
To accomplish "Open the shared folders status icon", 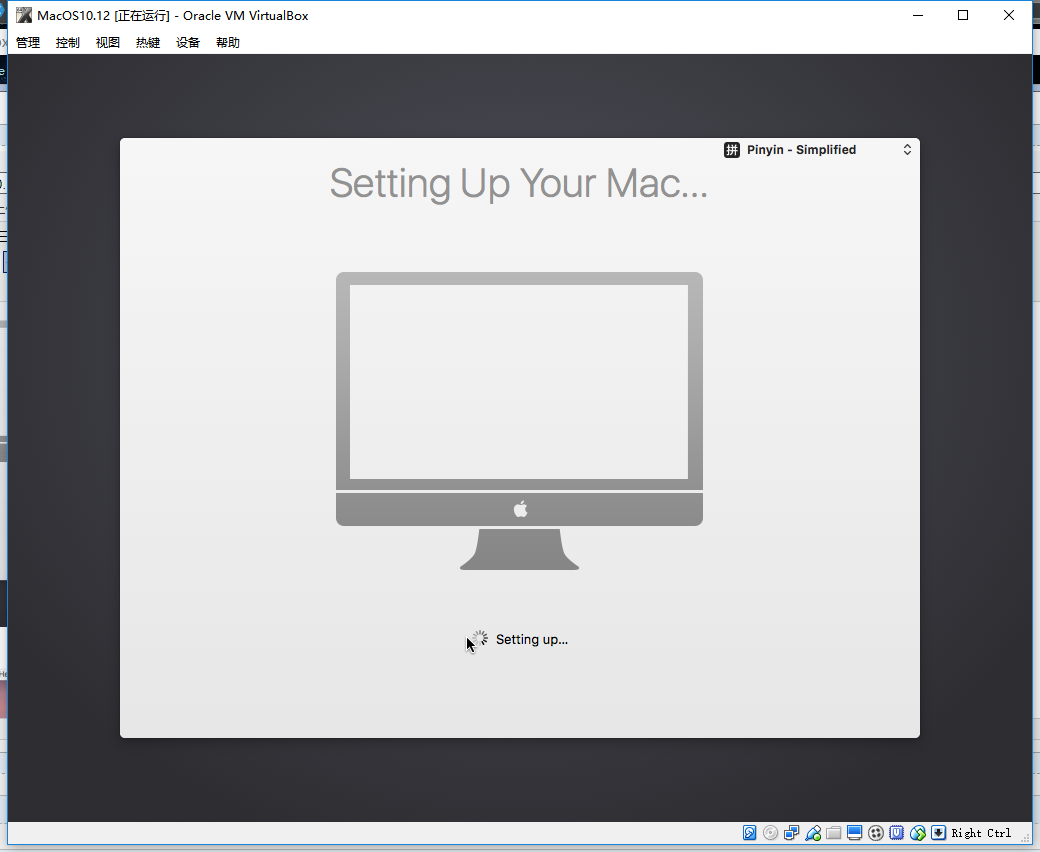I will point(834,833).
